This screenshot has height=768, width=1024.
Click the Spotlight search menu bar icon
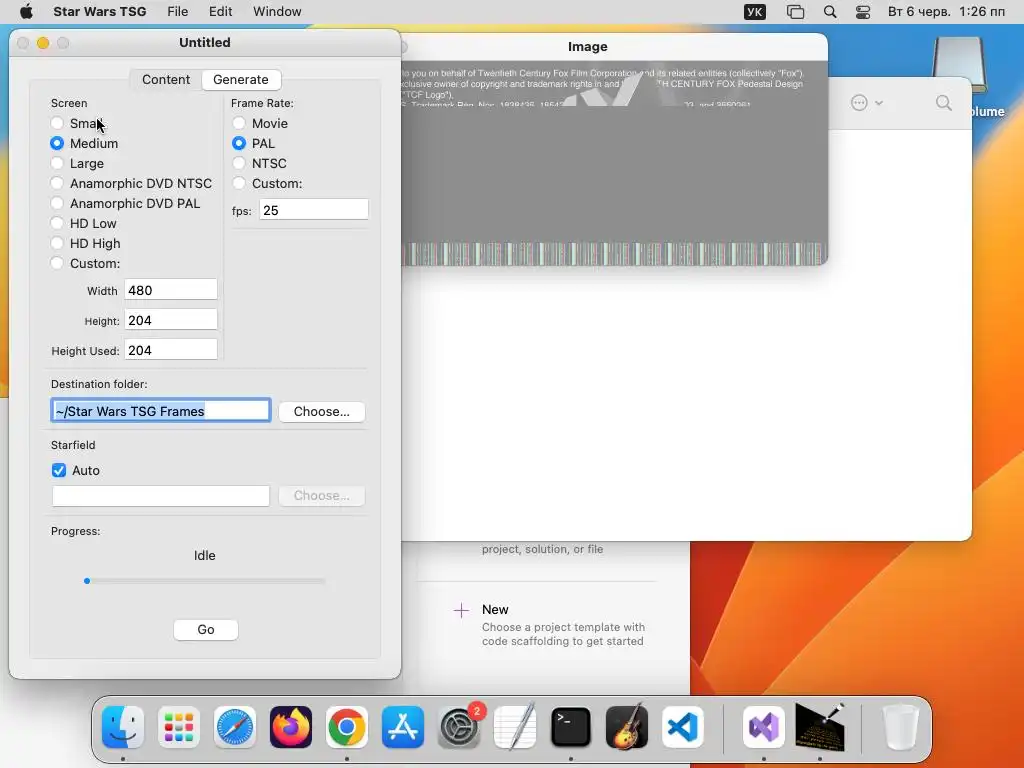(x=830, y=12)
